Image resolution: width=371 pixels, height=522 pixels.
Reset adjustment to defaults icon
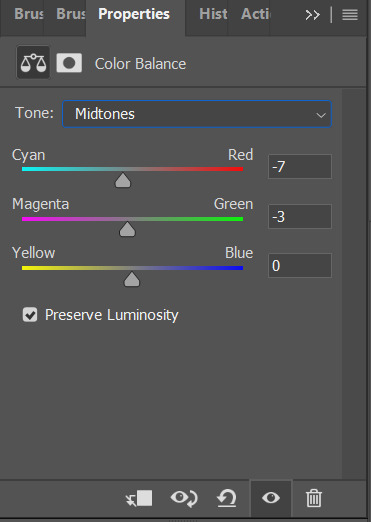[227, 498]
